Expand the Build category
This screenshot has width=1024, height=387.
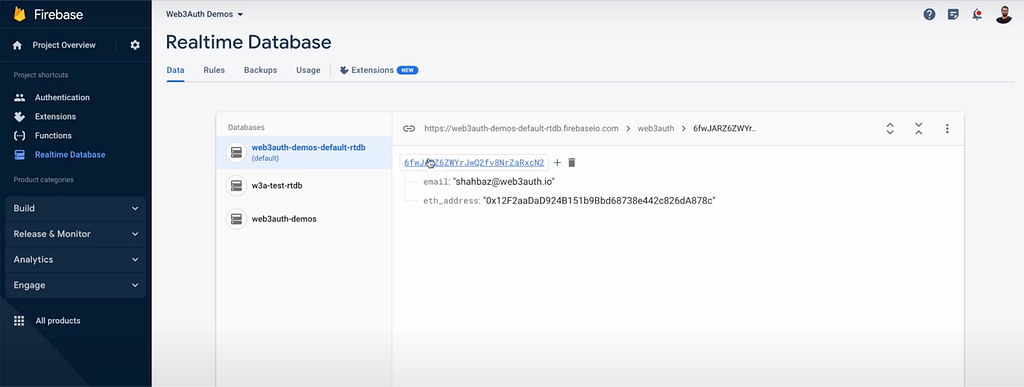pyautogui.click(x=76, y=208)
